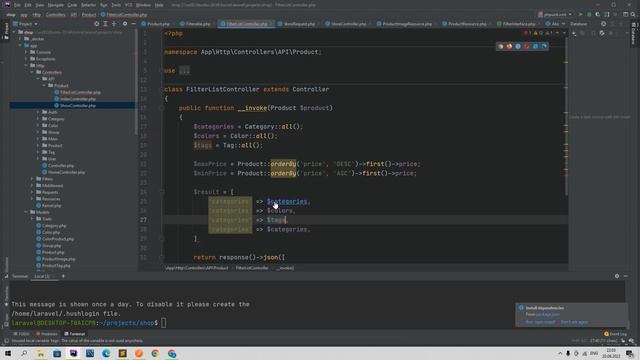
Task: Run the project with the green play icon
Action: pos(580,14)
